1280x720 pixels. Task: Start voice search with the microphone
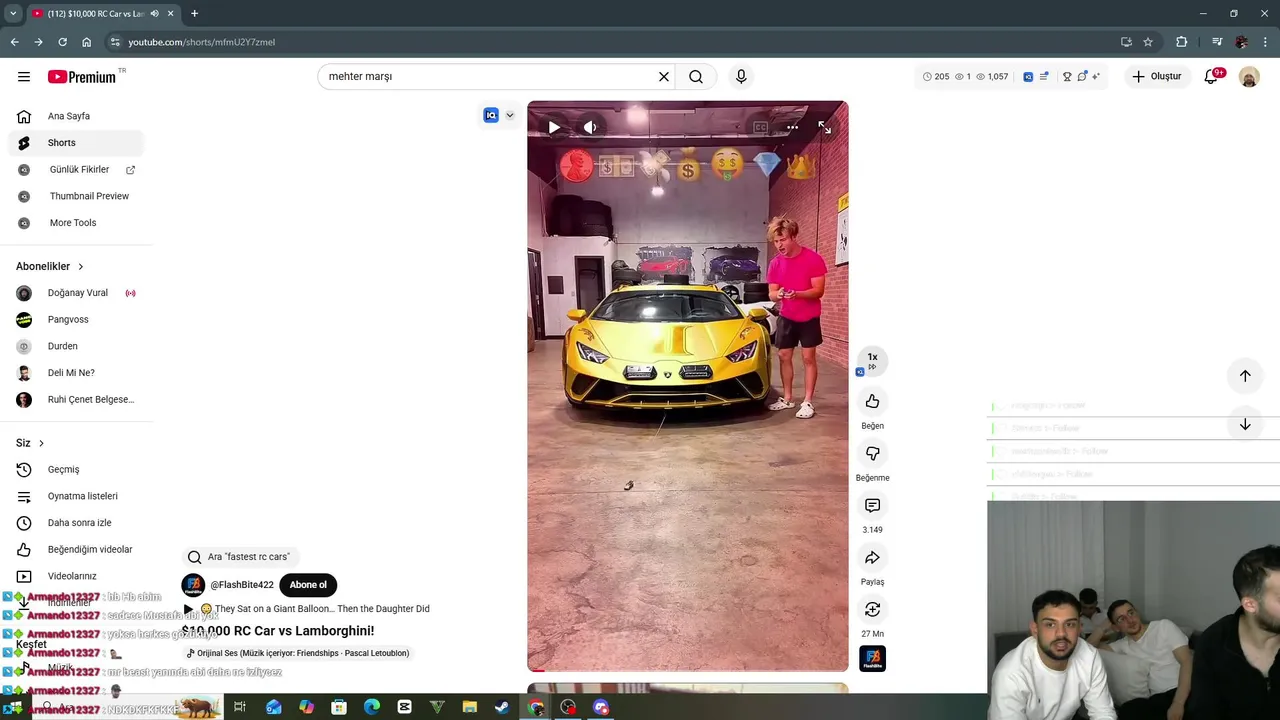[x=741, y=76]
